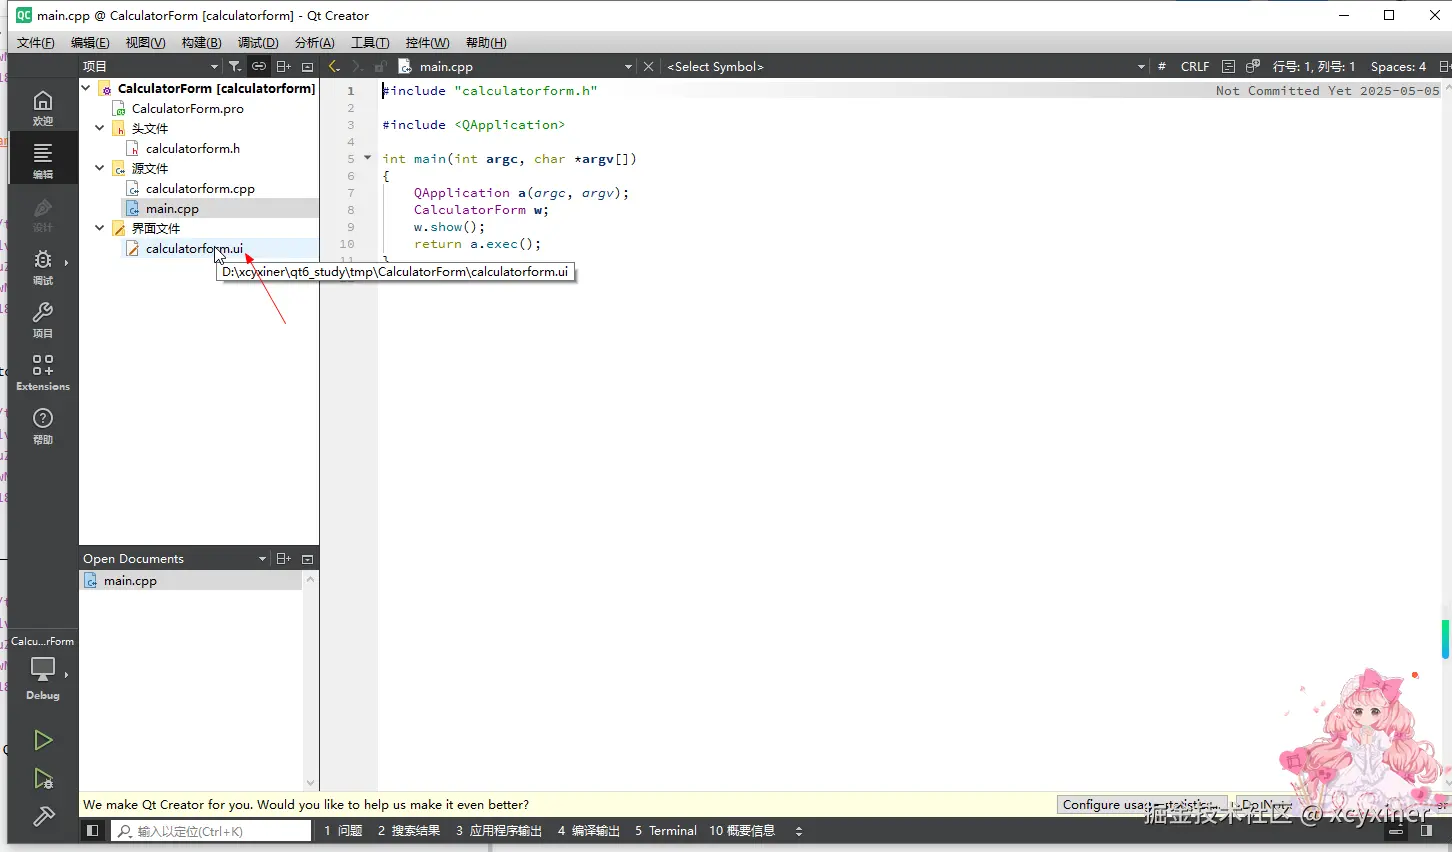This screenshot has width=1453, height=852.
Task: Show the 4 编译输出 pane
Action: pos(589,831)
